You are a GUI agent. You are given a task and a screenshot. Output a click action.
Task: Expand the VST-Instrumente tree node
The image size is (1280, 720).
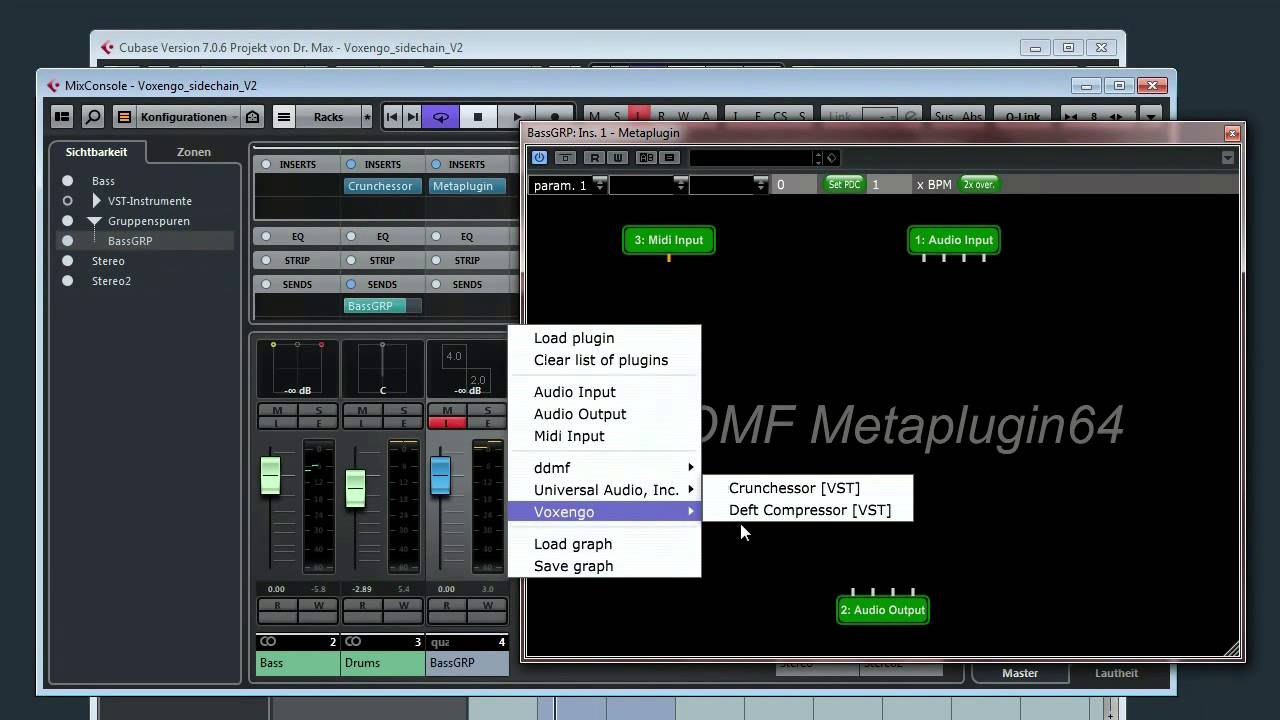pos(96,201)
